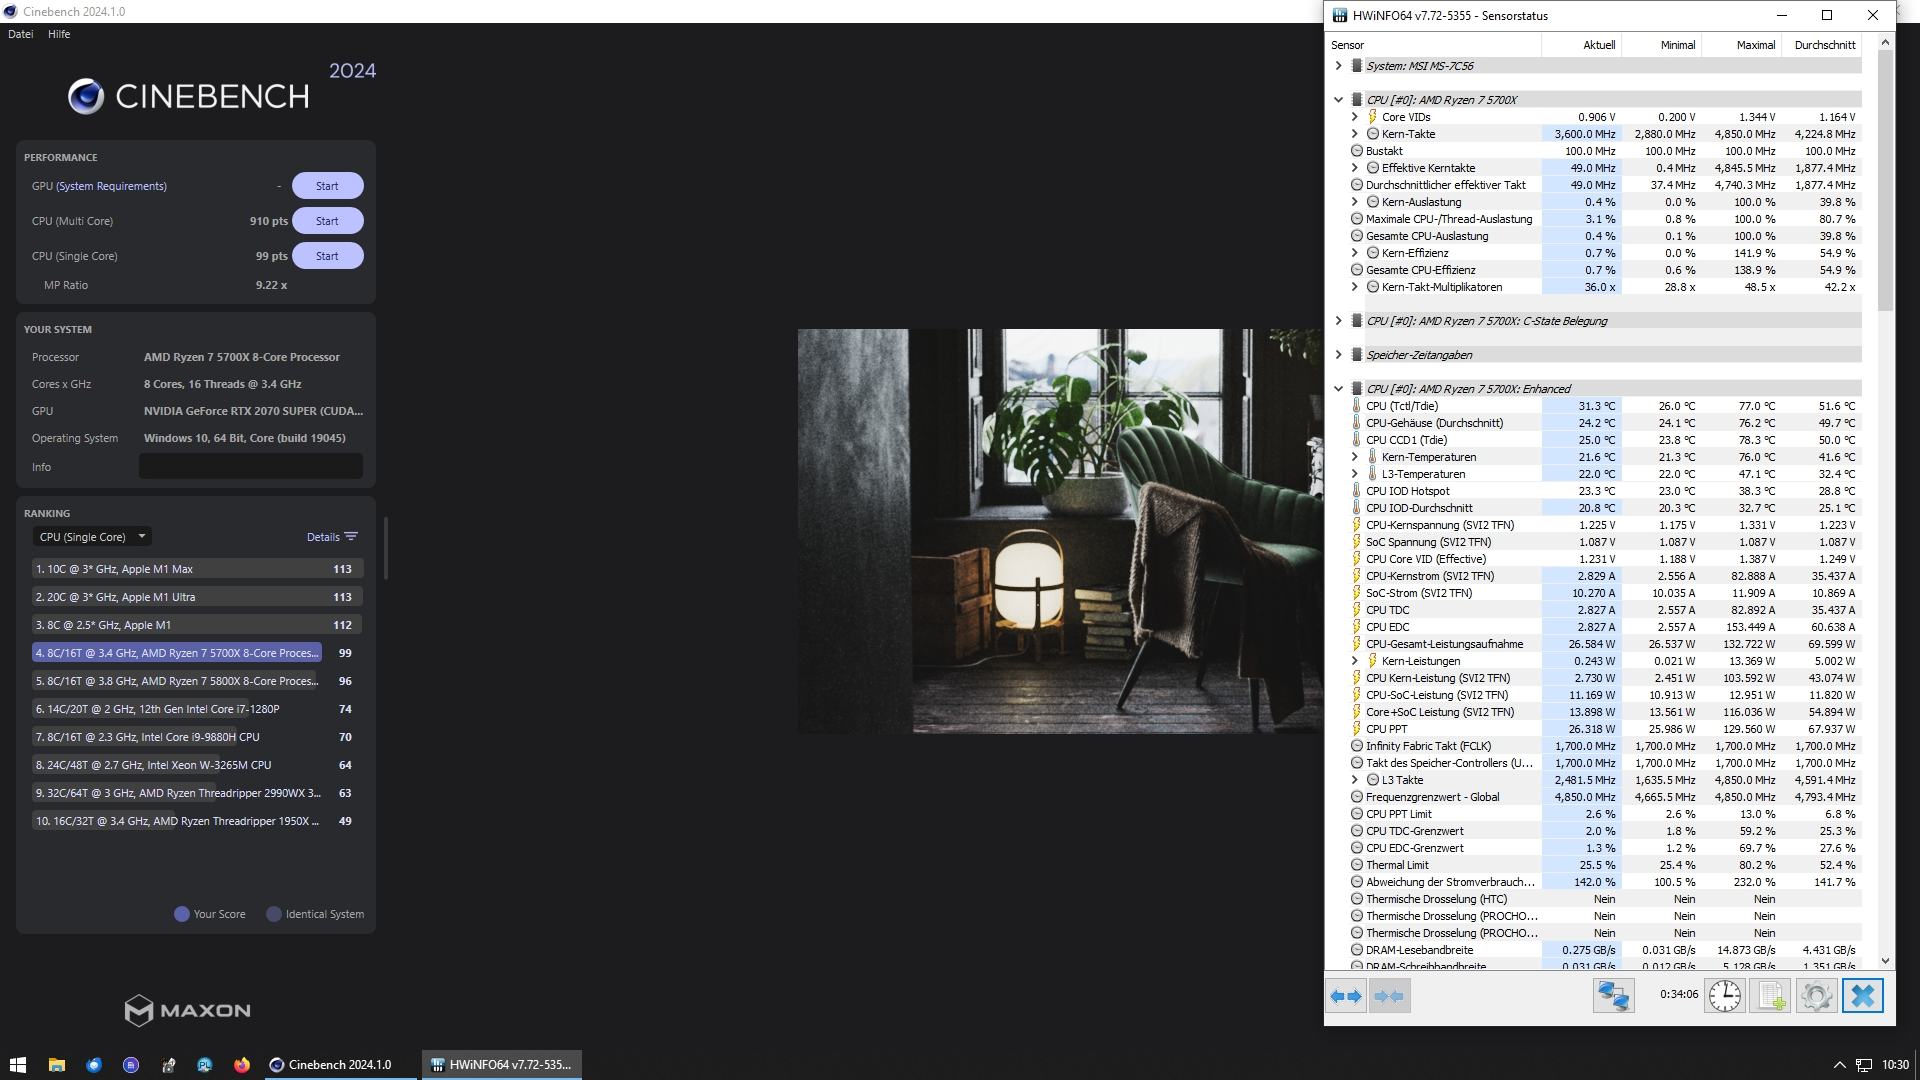Open the CPU (Single Core) ranking dropdown
Viewport: 1920px width, 1080px height.
[x=92, y=537]
